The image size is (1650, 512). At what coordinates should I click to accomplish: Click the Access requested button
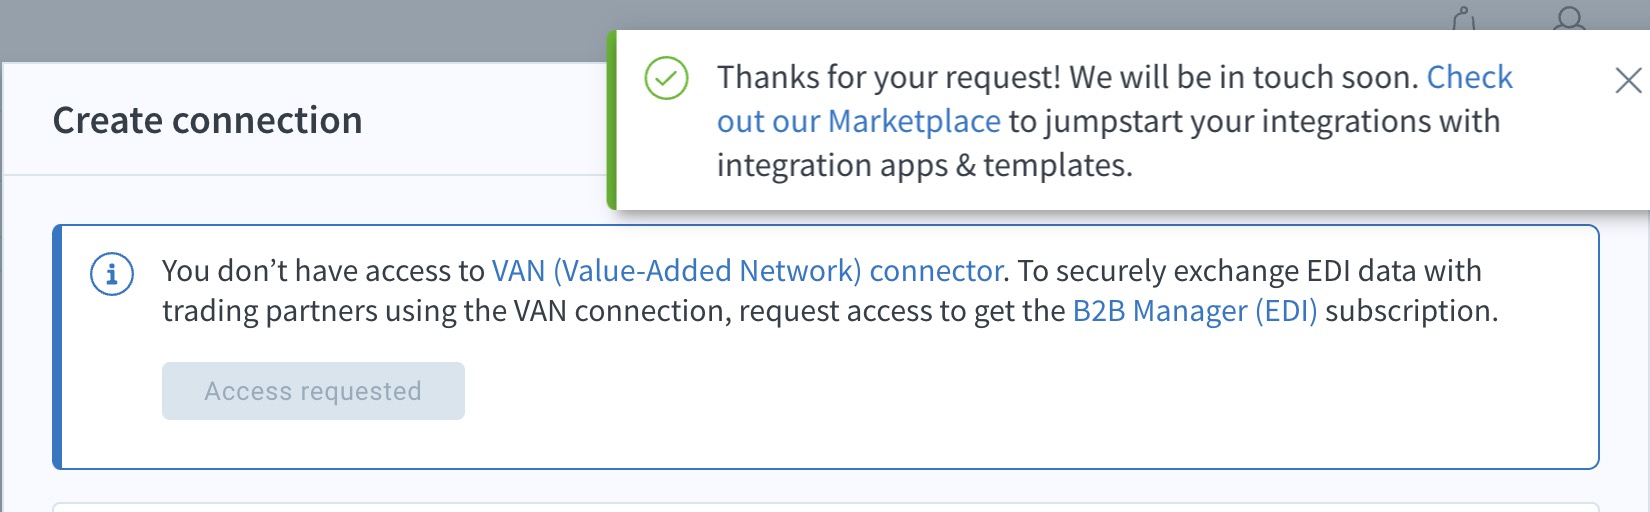click(x=313, y=391)
